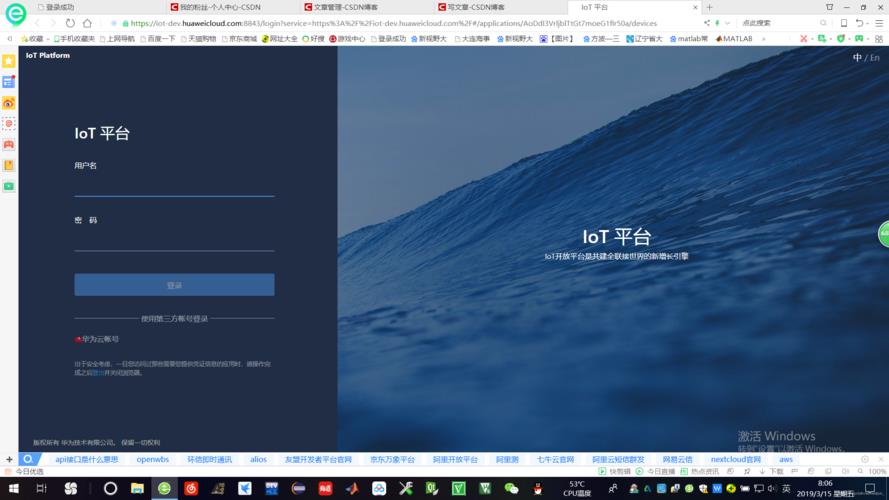This screenshot has width=889, height=500.
Task: Open 七牛云官网 bottom bar link
Action: pos(556,459)
